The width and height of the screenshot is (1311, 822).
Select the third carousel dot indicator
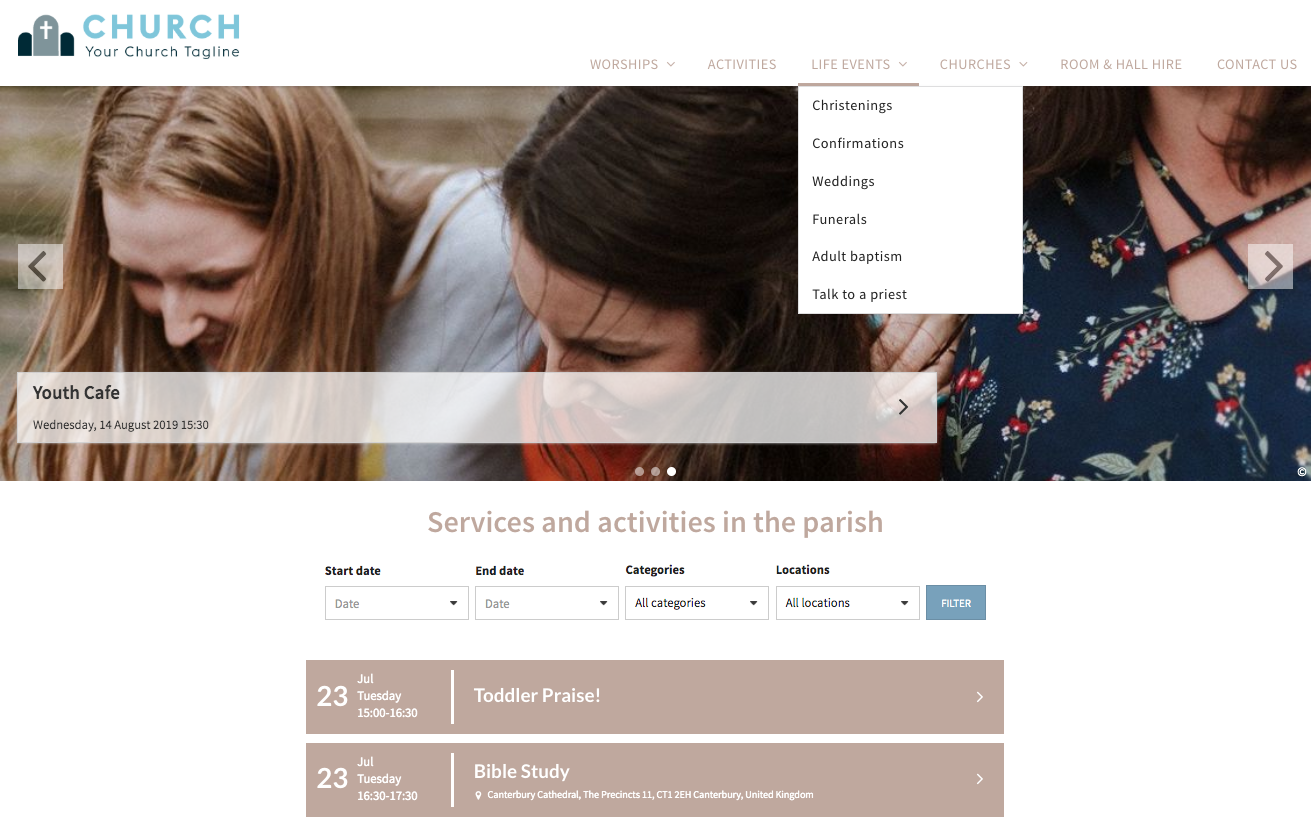(x=671, y=471)
